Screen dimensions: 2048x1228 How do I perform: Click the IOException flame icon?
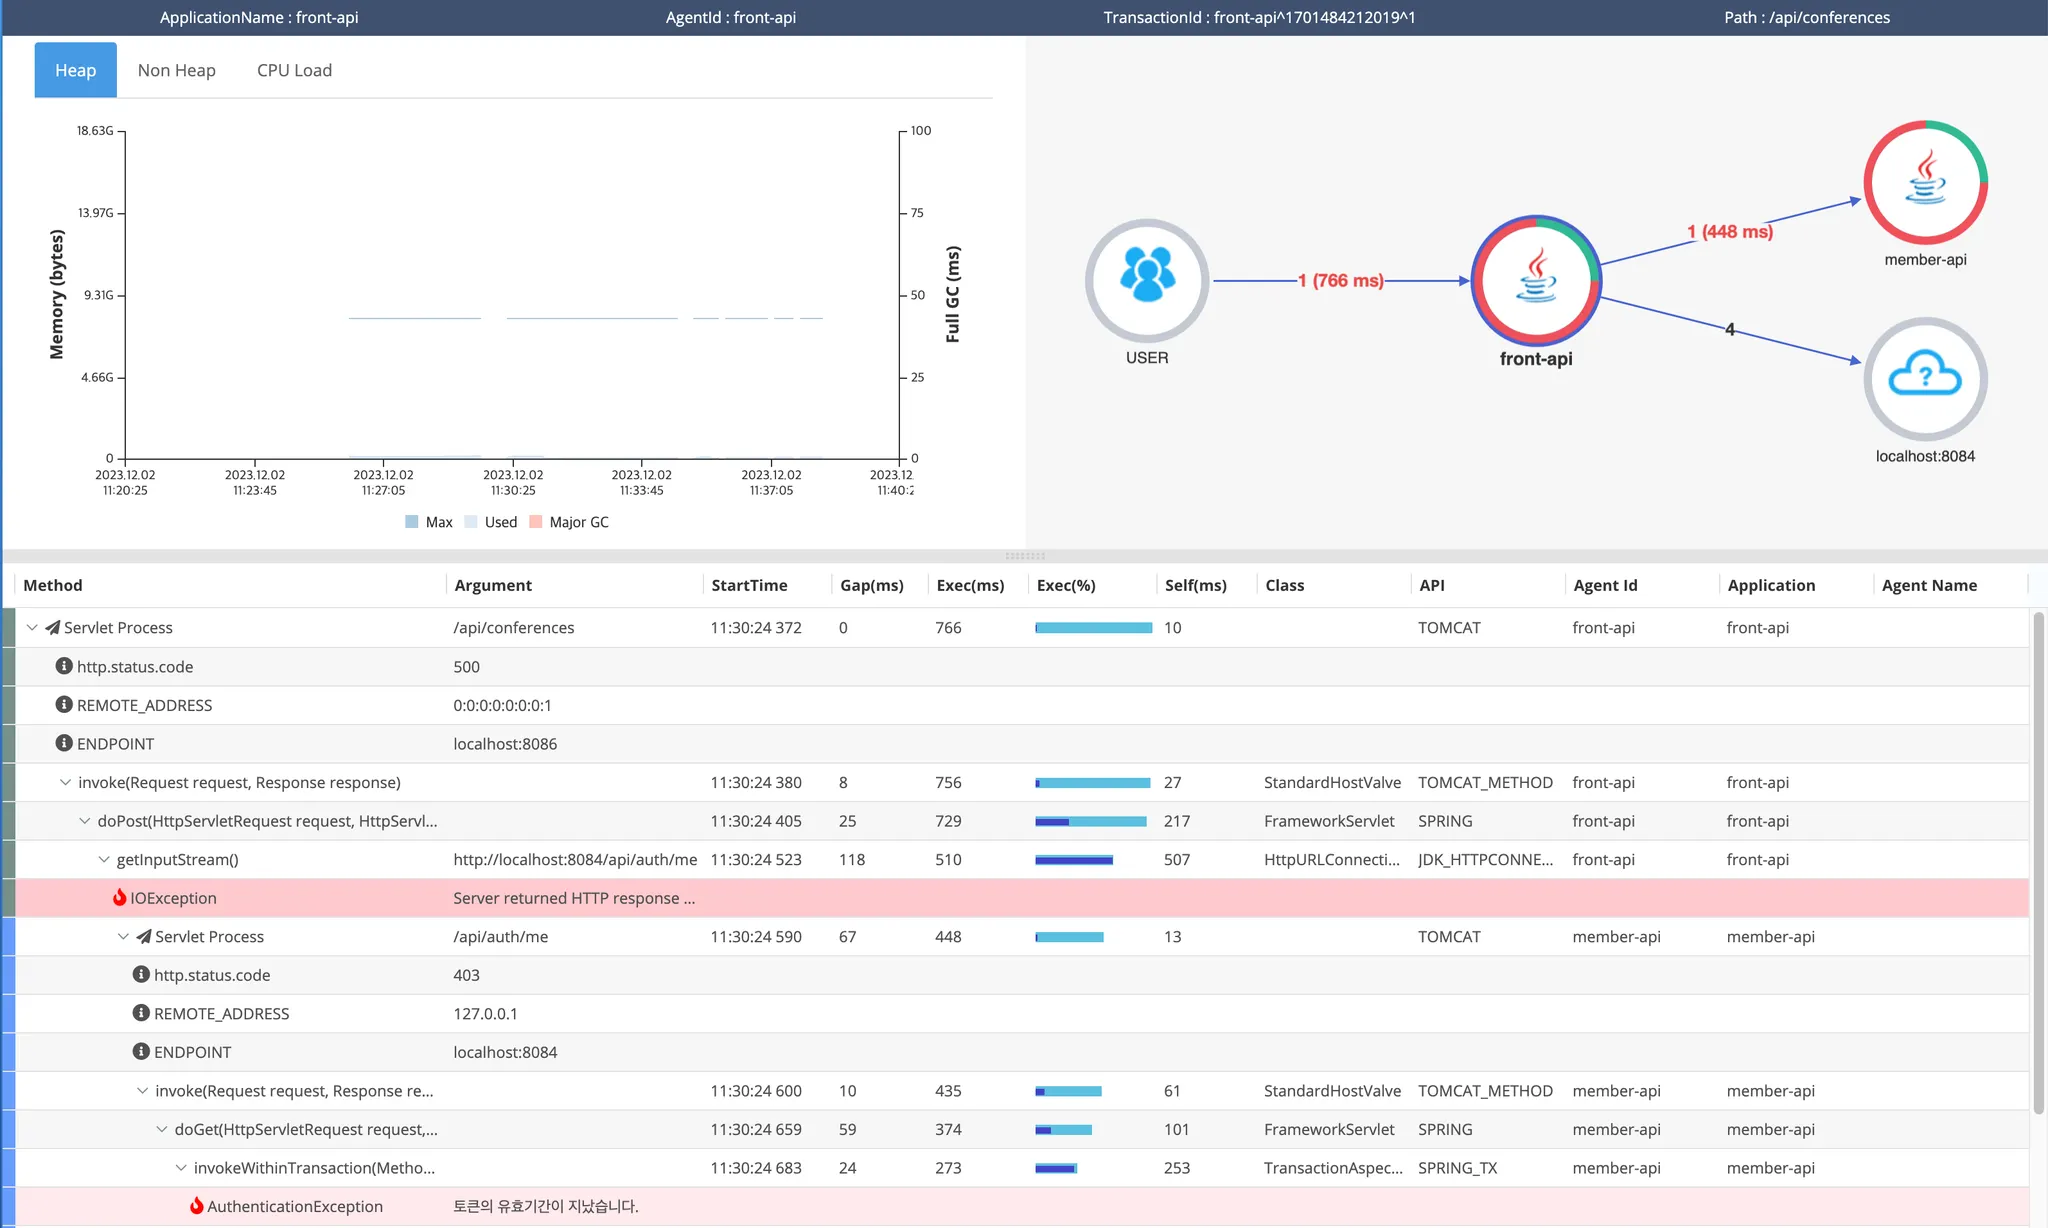tap(120, 898)
